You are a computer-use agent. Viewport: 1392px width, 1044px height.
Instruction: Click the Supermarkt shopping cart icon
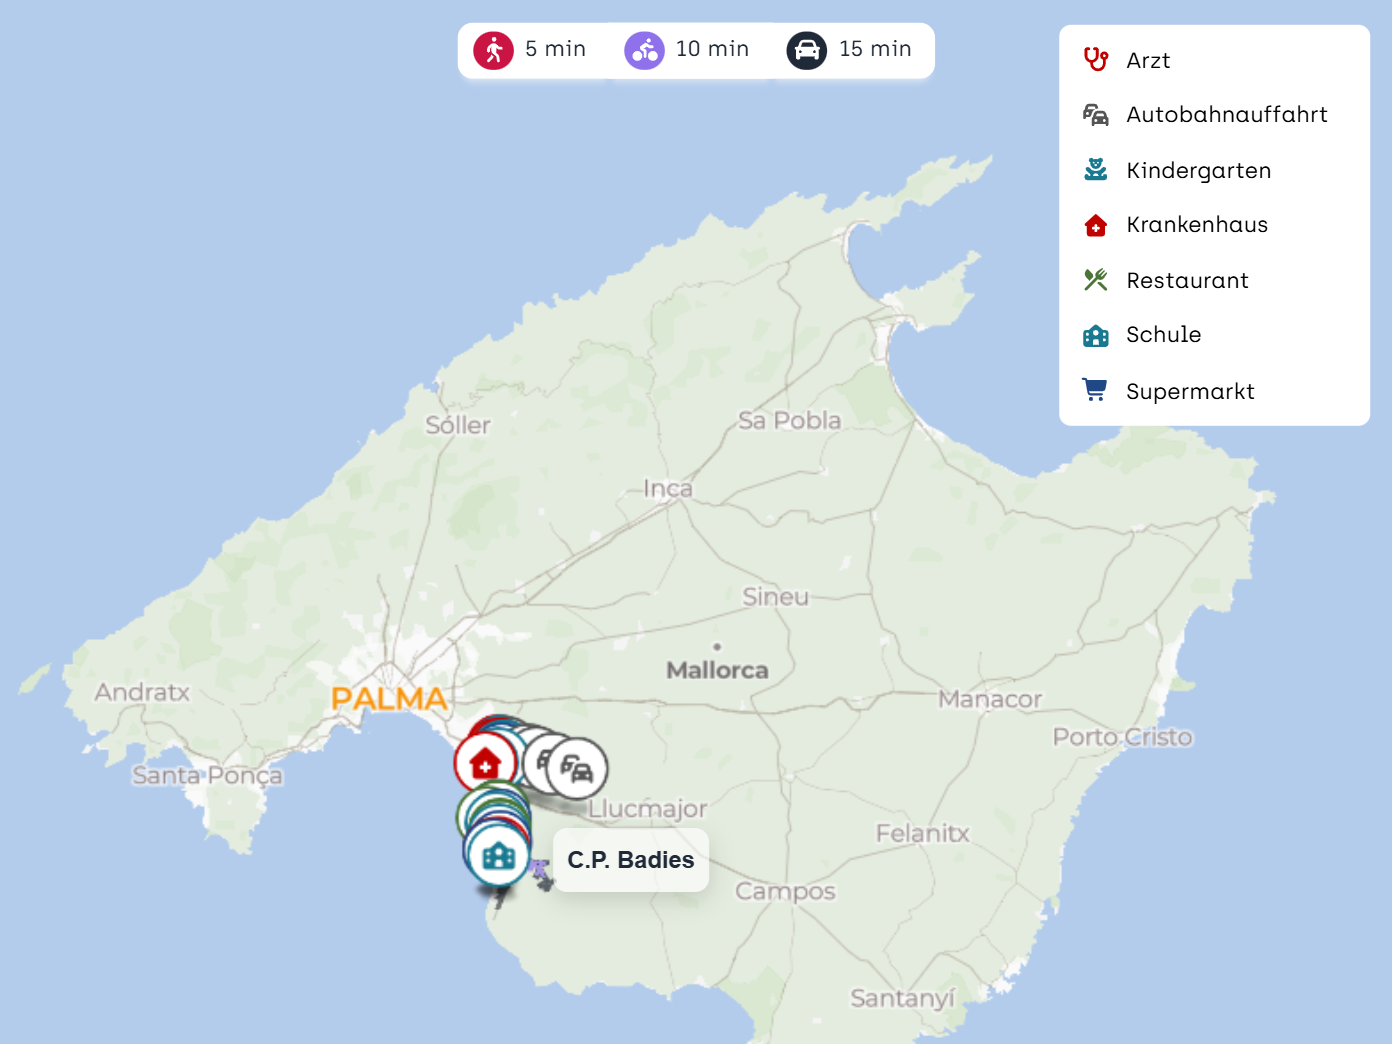(x=1096, y=390)
